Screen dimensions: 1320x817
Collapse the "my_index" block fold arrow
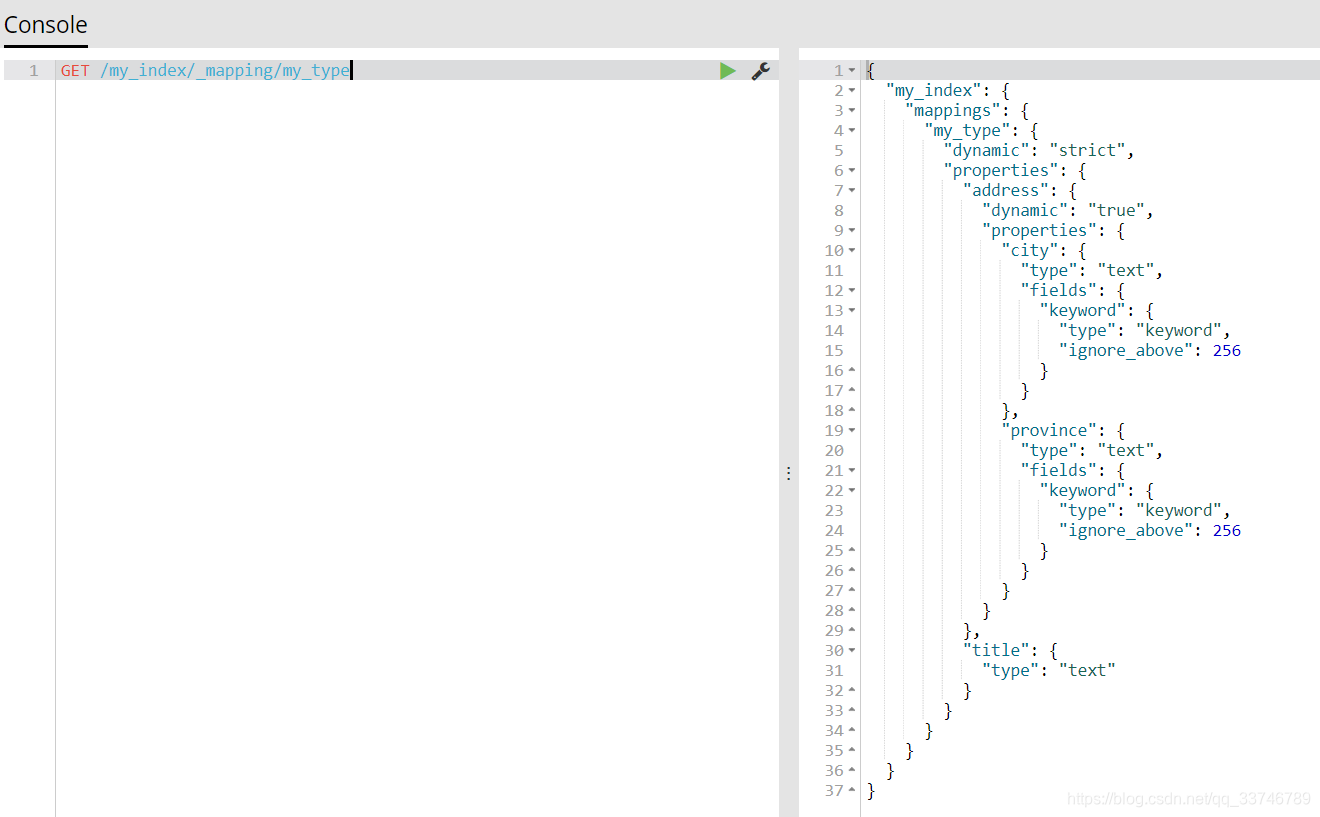tap(852, 91)
